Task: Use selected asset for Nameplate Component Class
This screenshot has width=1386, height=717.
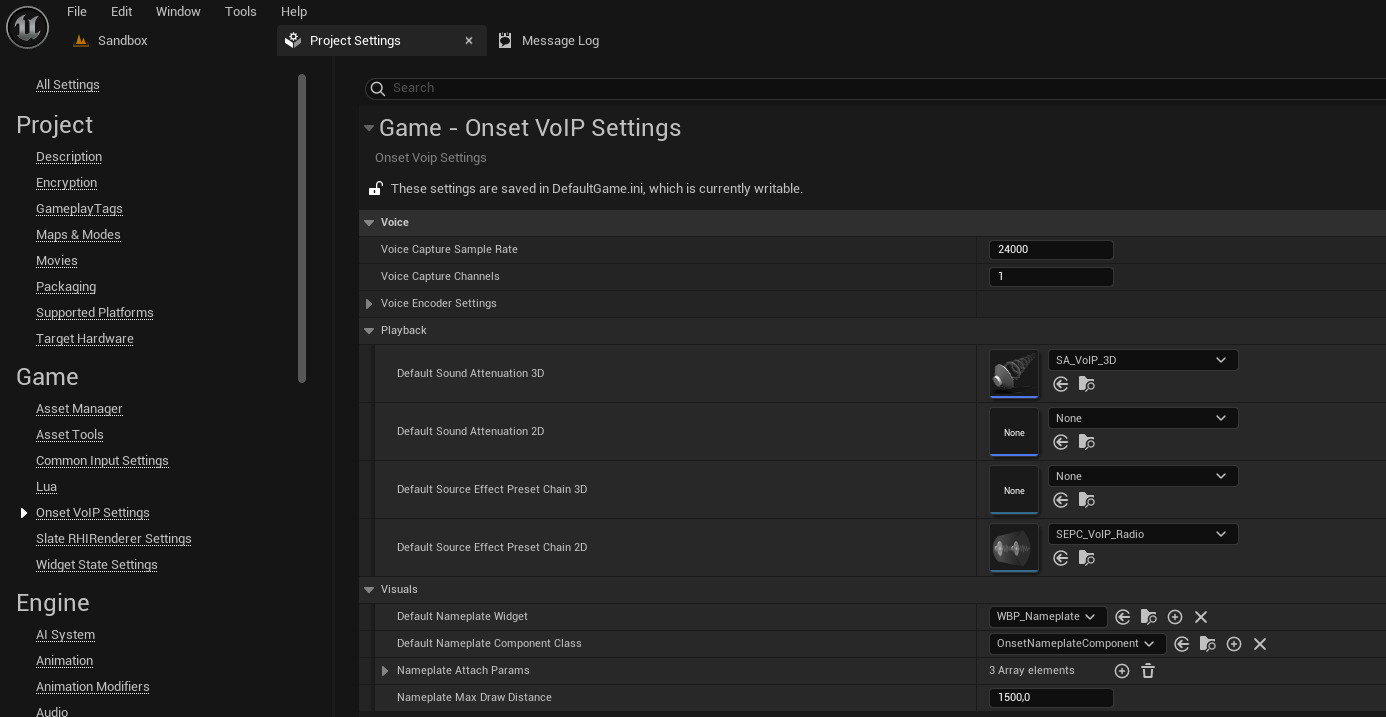Action: (1182, 644)
